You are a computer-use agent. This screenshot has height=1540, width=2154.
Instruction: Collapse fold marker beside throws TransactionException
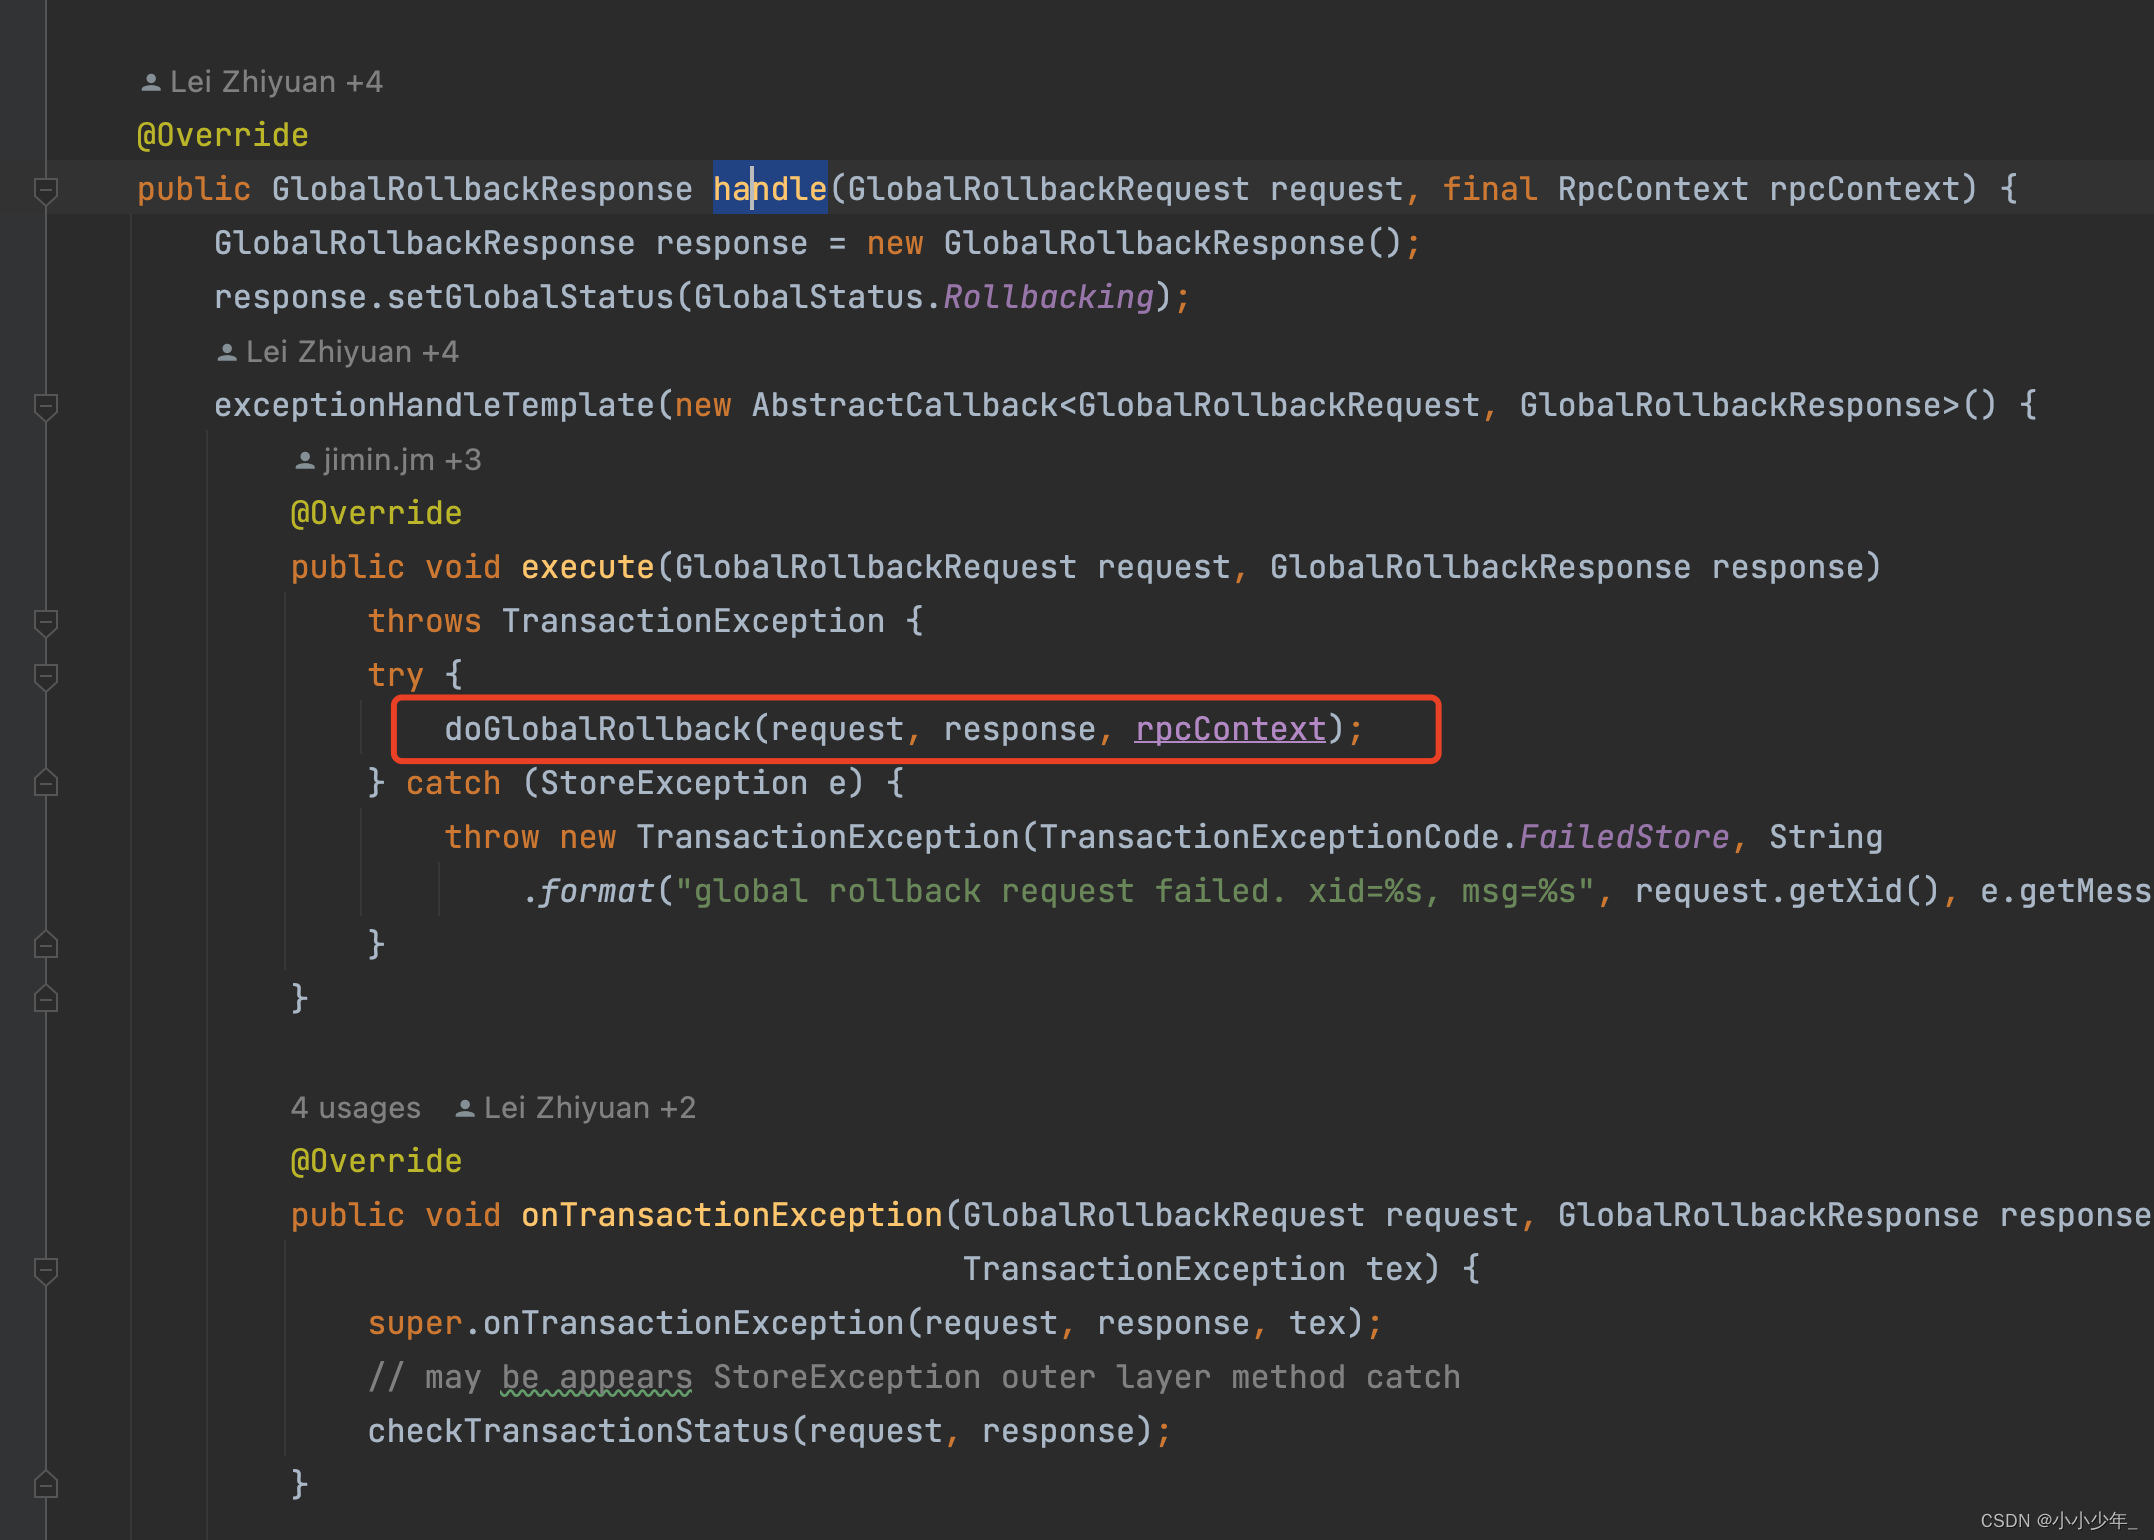pos(46,622)
